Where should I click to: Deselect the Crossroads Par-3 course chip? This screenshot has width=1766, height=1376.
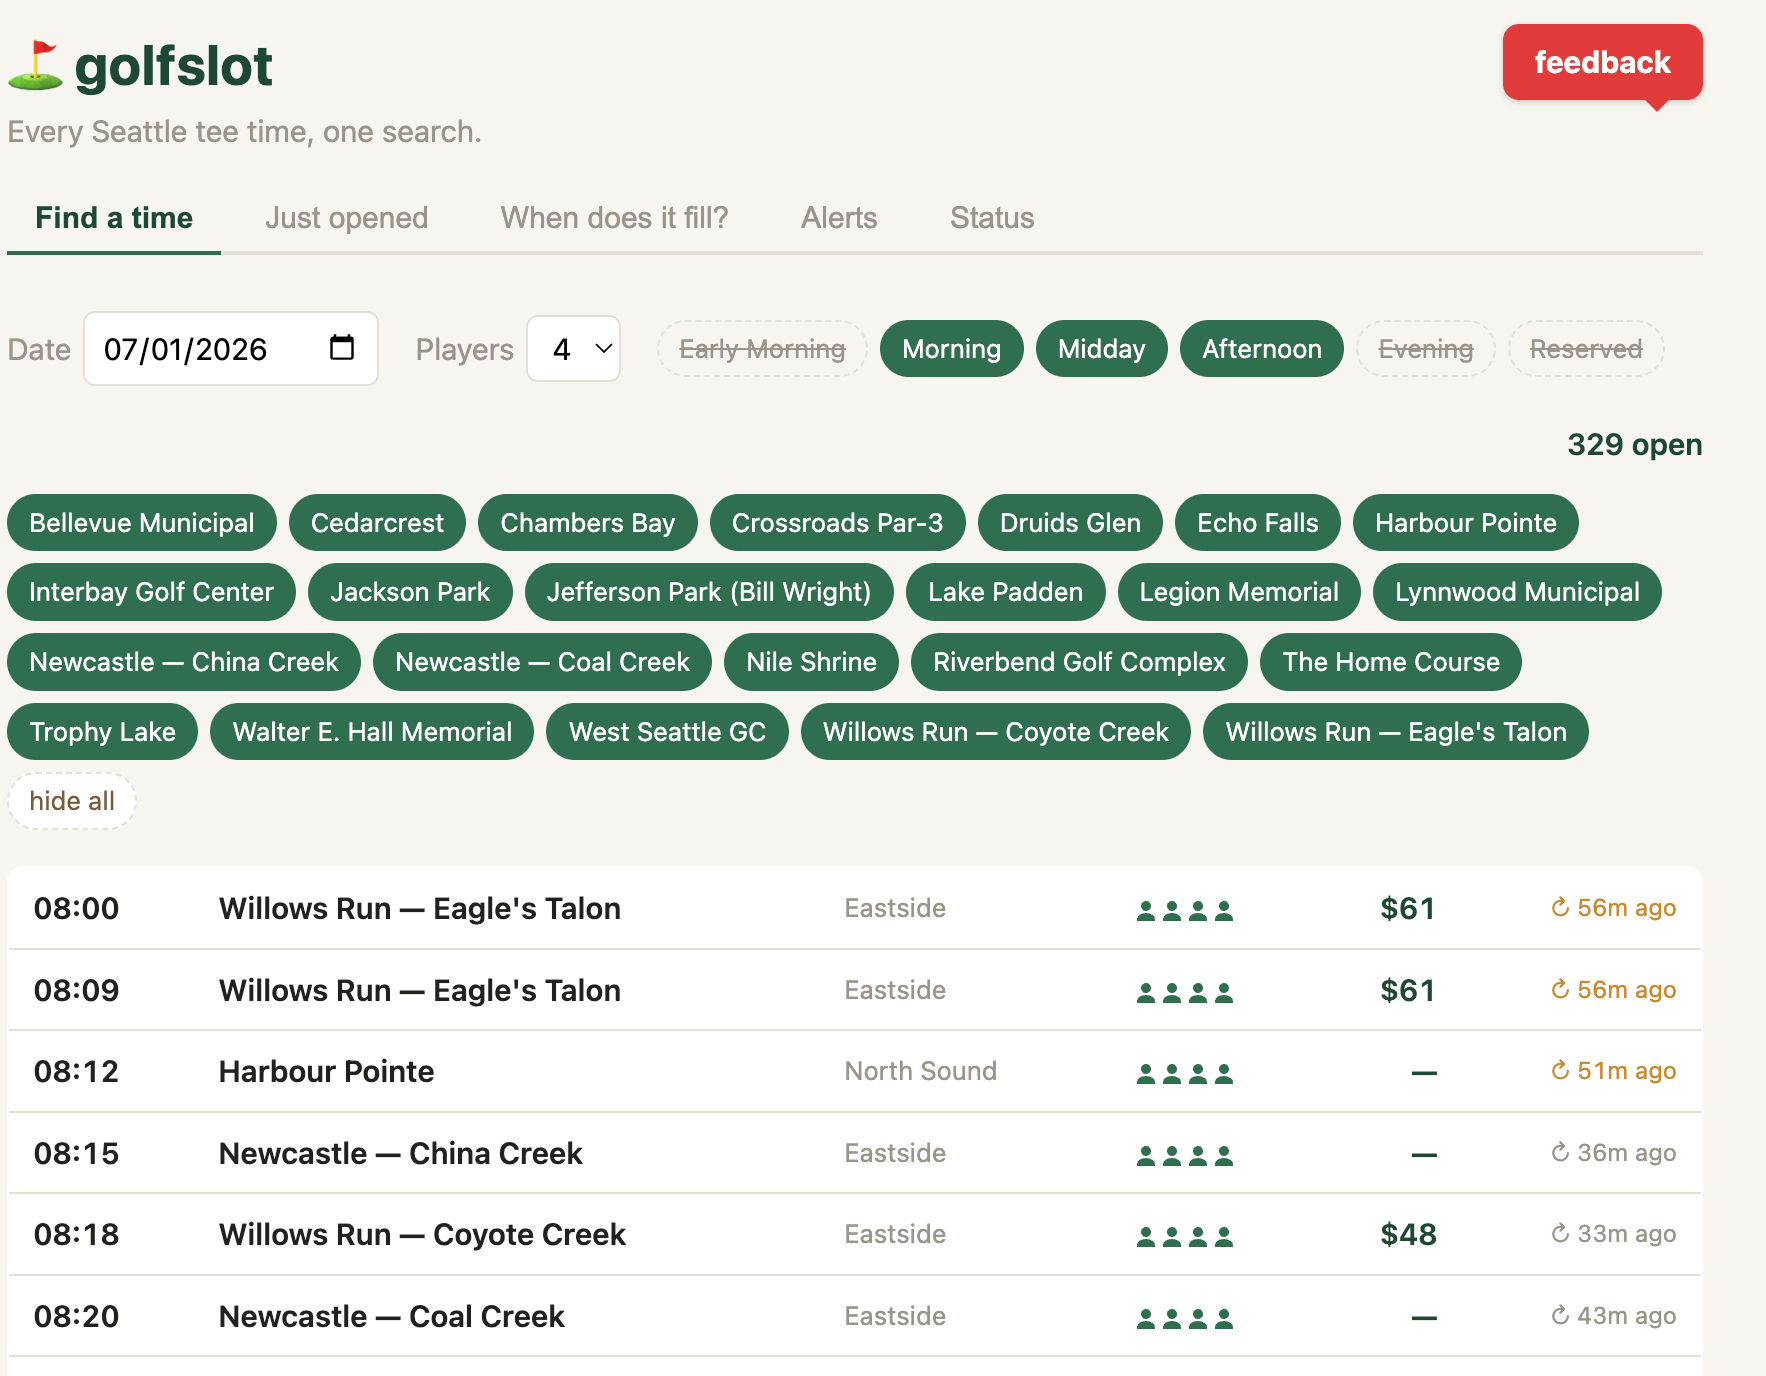(x=837, y=523)
